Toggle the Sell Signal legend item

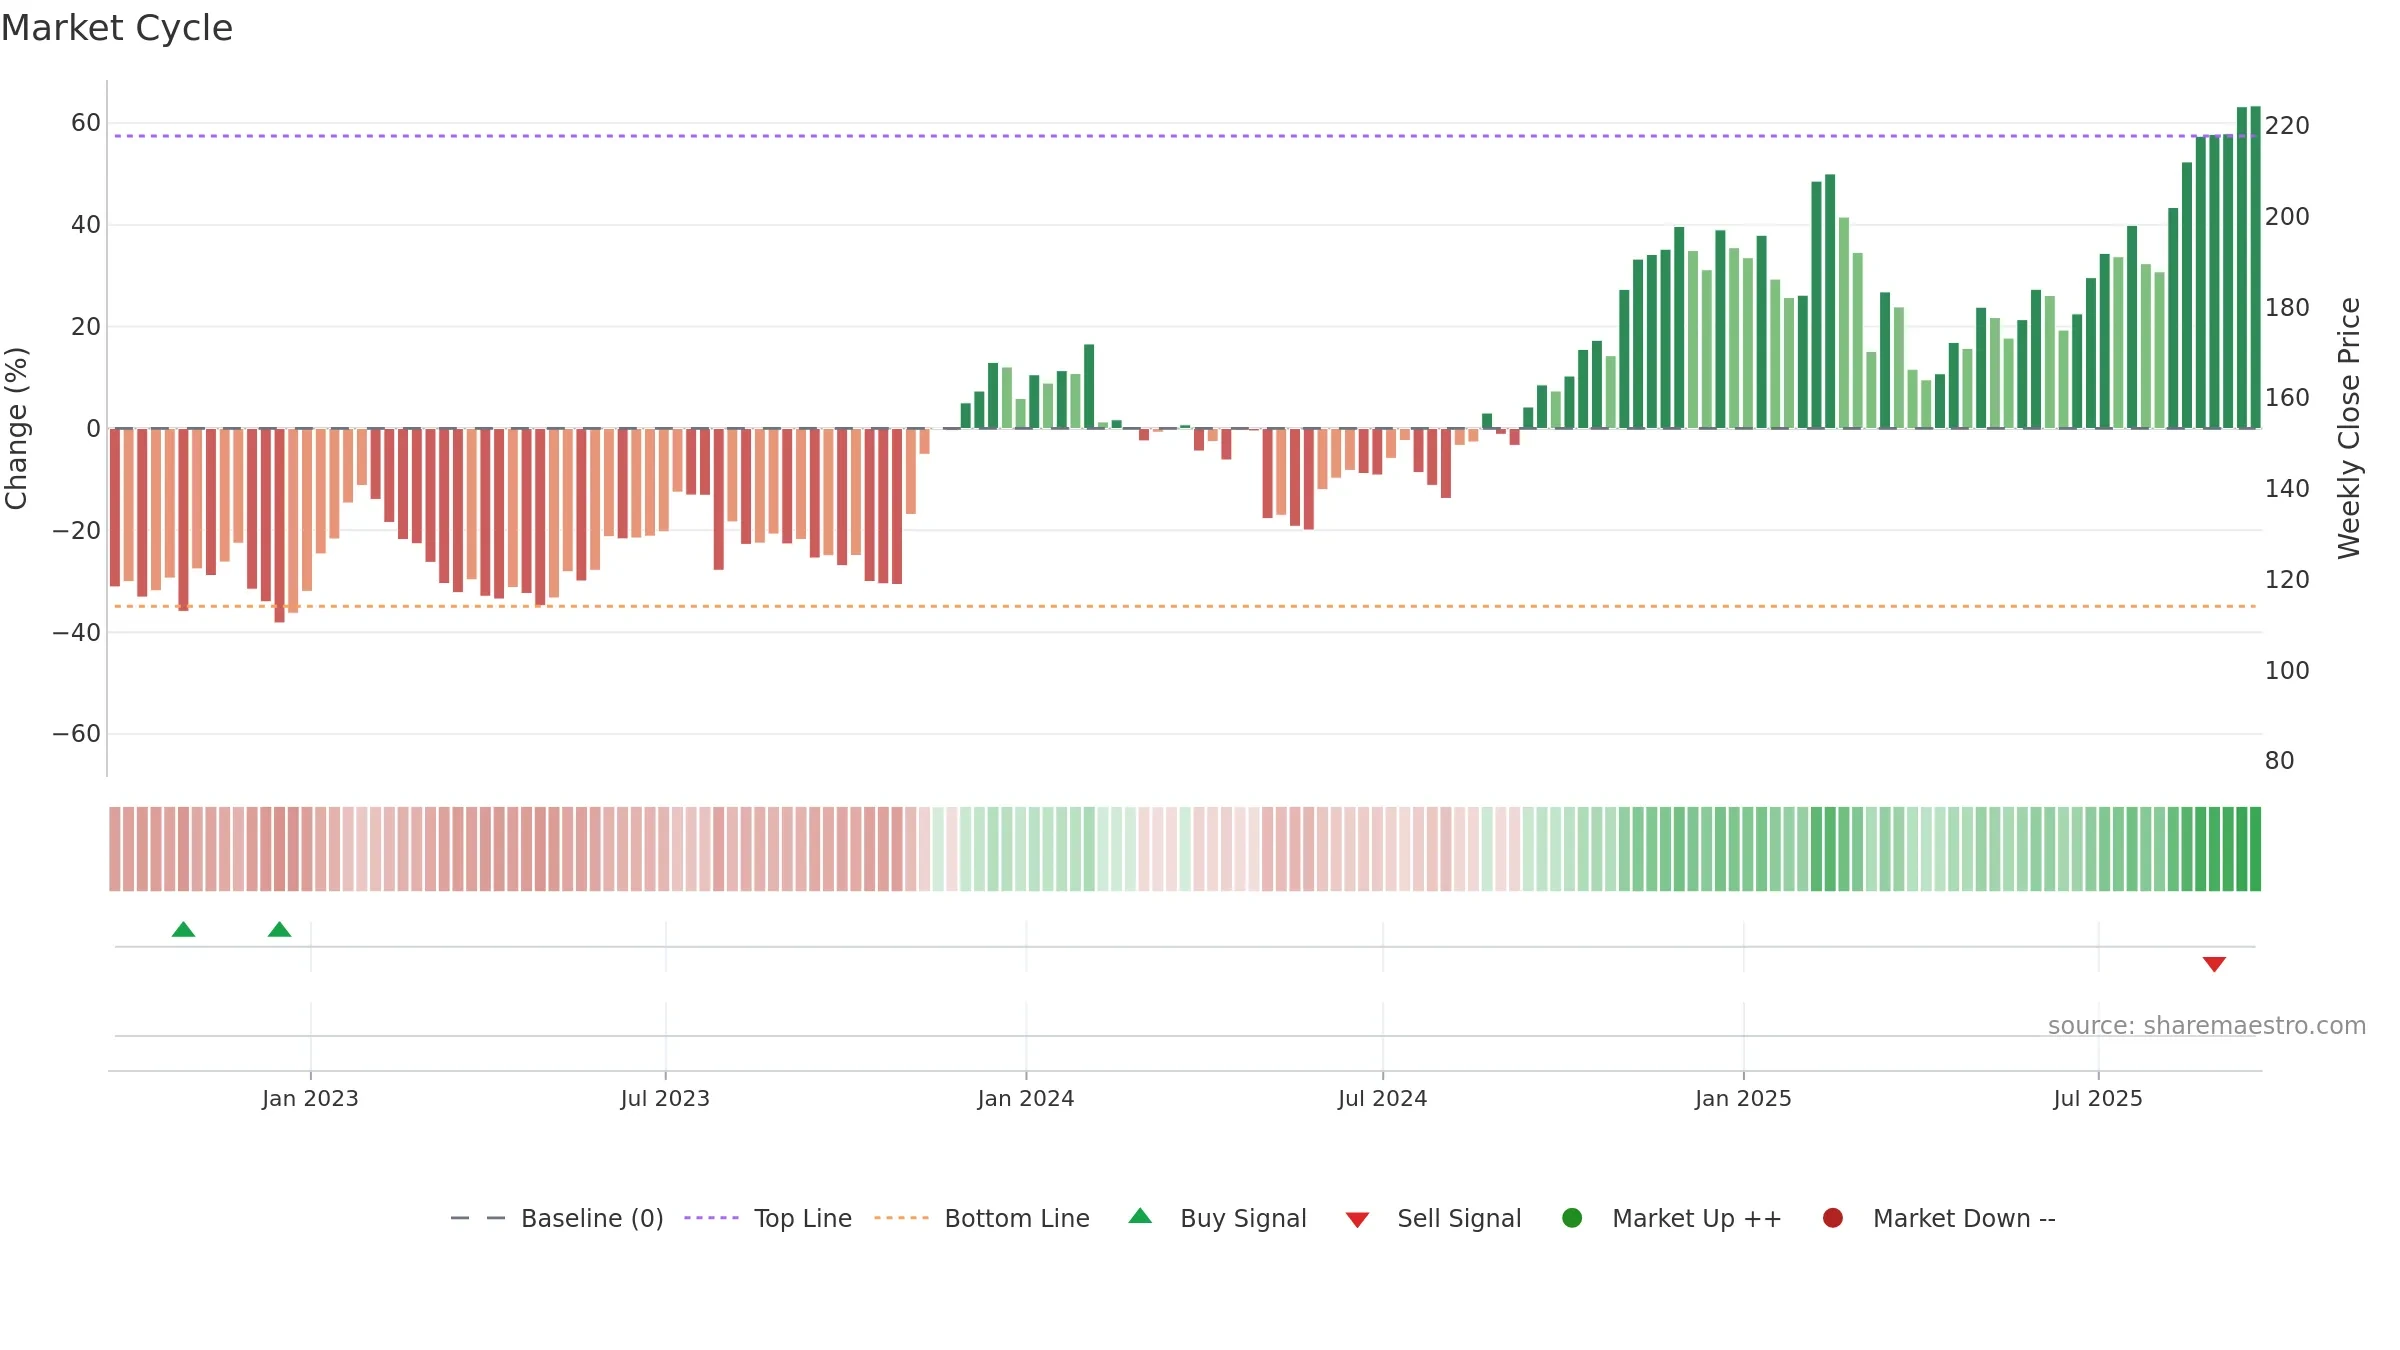(1433, 1218)
